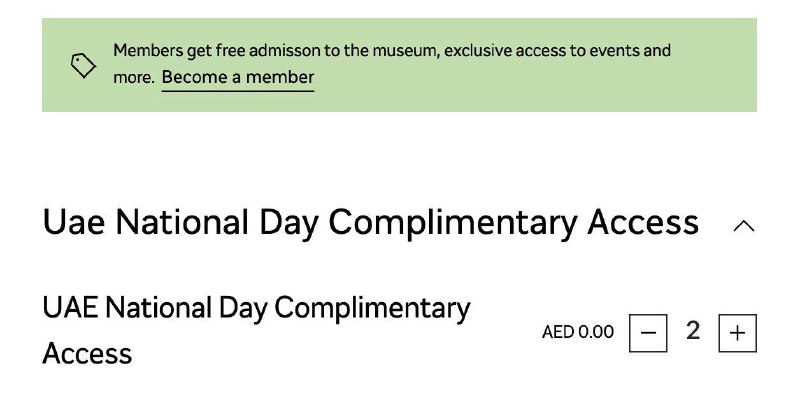Remove one complimentary ticket
This screenshot has width=800, height=415.
pos(648,333)
